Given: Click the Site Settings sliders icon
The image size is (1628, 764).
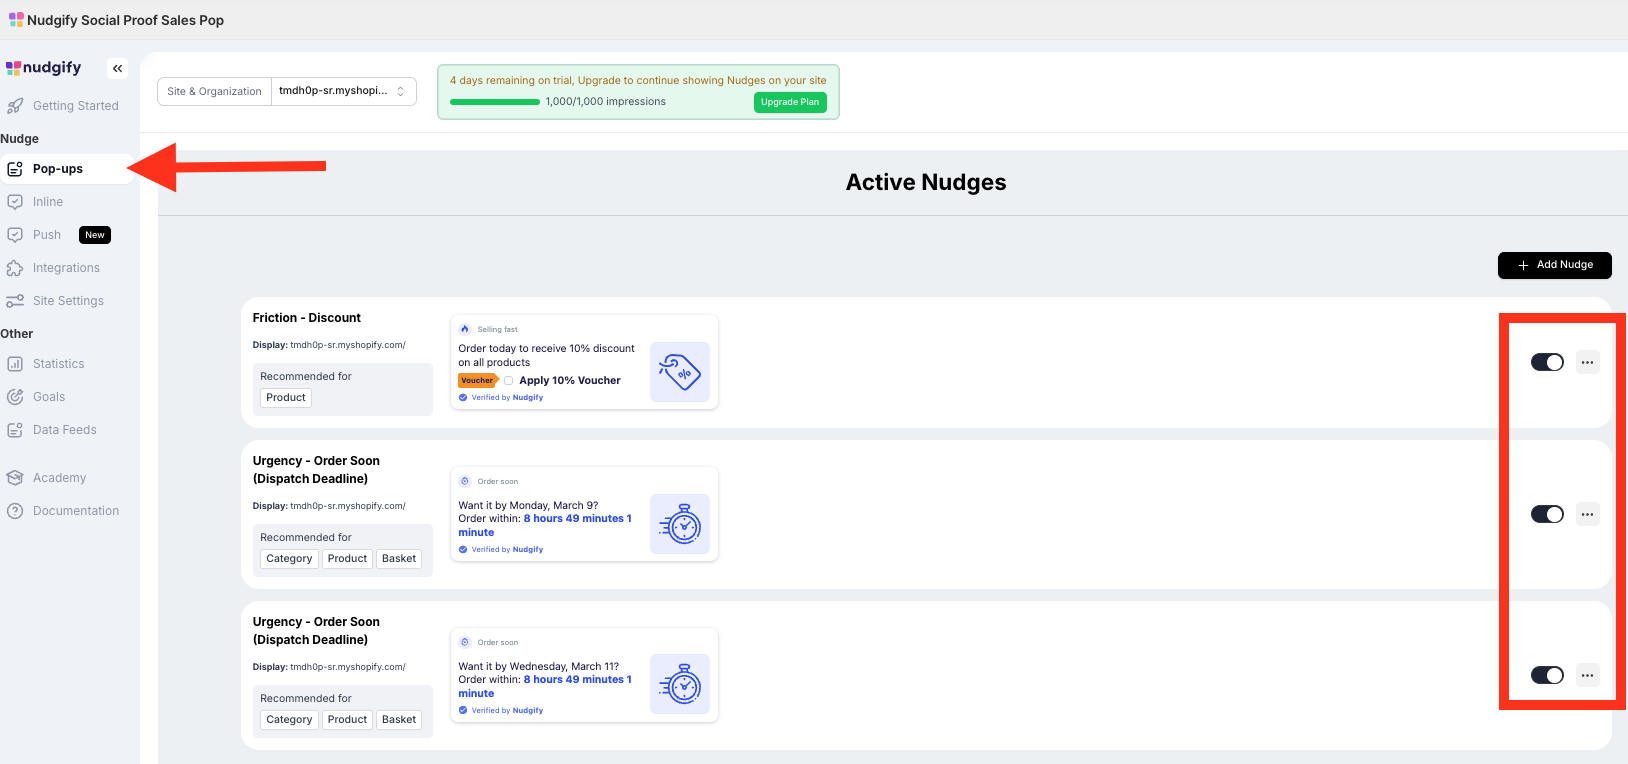Looking at the screenshot, I should pos(15,301).
